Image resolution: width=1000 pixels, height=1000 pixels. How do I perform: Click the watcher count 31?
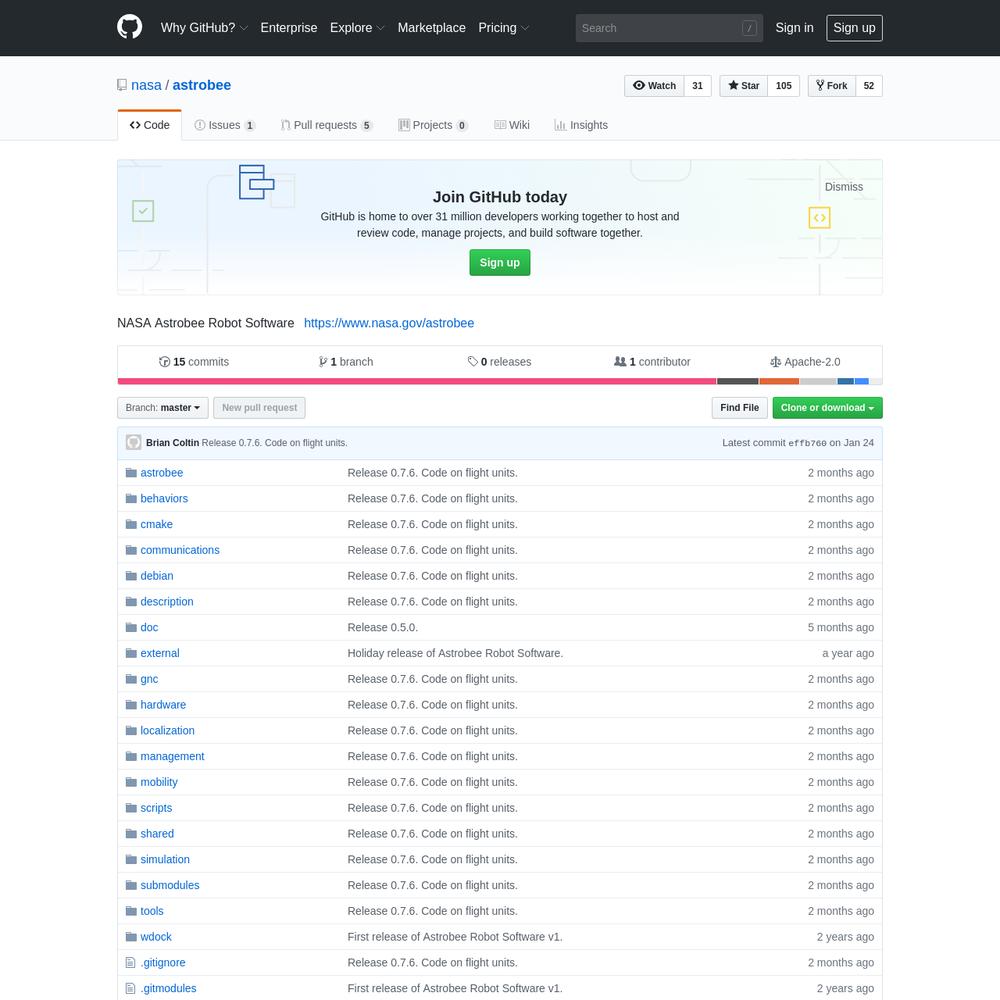(698, 85)
